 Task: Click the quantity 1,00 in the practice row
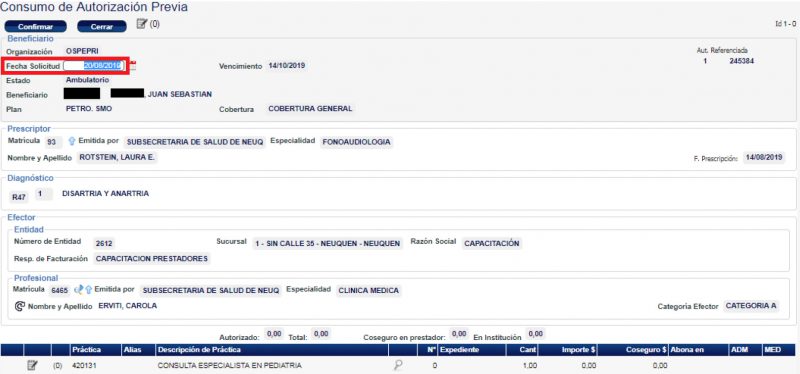529,365
